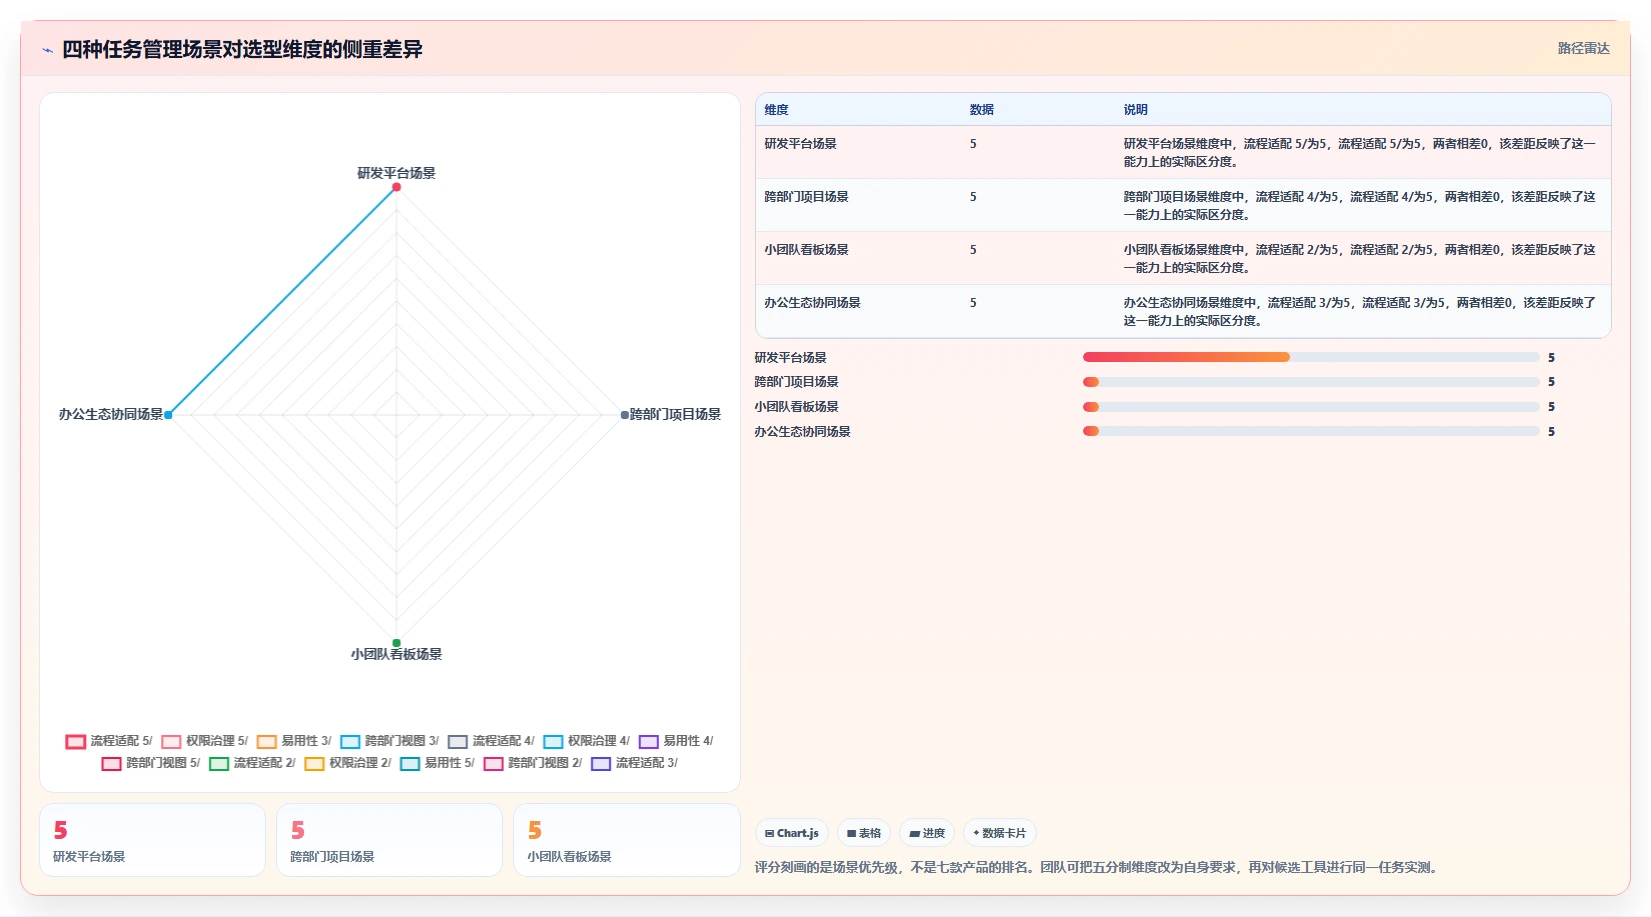Click the gray radar point at 跨部门项目场景

(x=625, y=415)
